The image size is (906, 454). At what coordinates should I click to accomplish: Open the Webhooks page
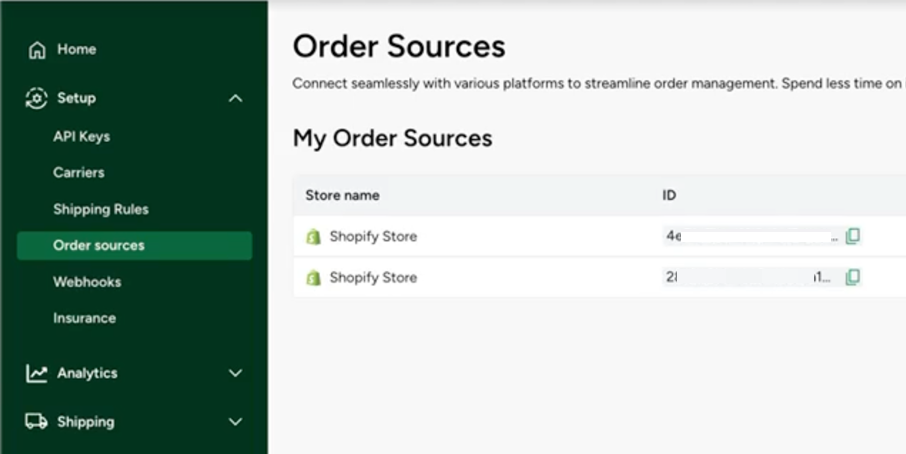click(87, 282)
